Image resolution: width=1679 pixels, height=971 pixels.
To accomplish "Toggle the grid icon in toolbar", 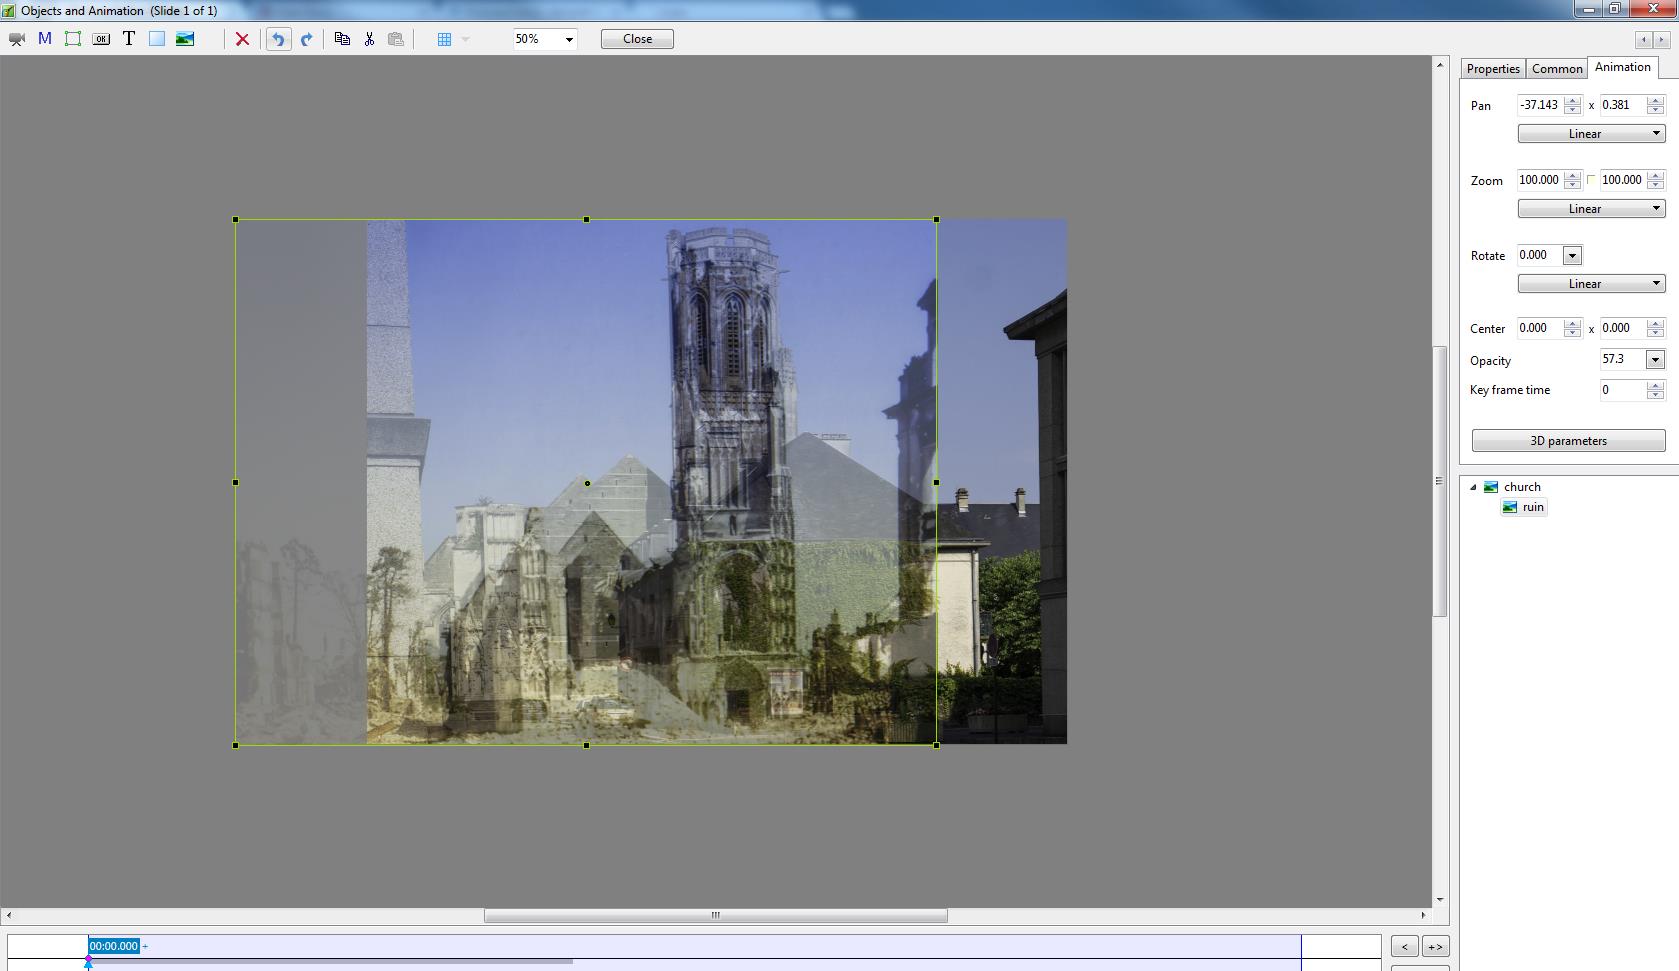I will coord(444,39).
